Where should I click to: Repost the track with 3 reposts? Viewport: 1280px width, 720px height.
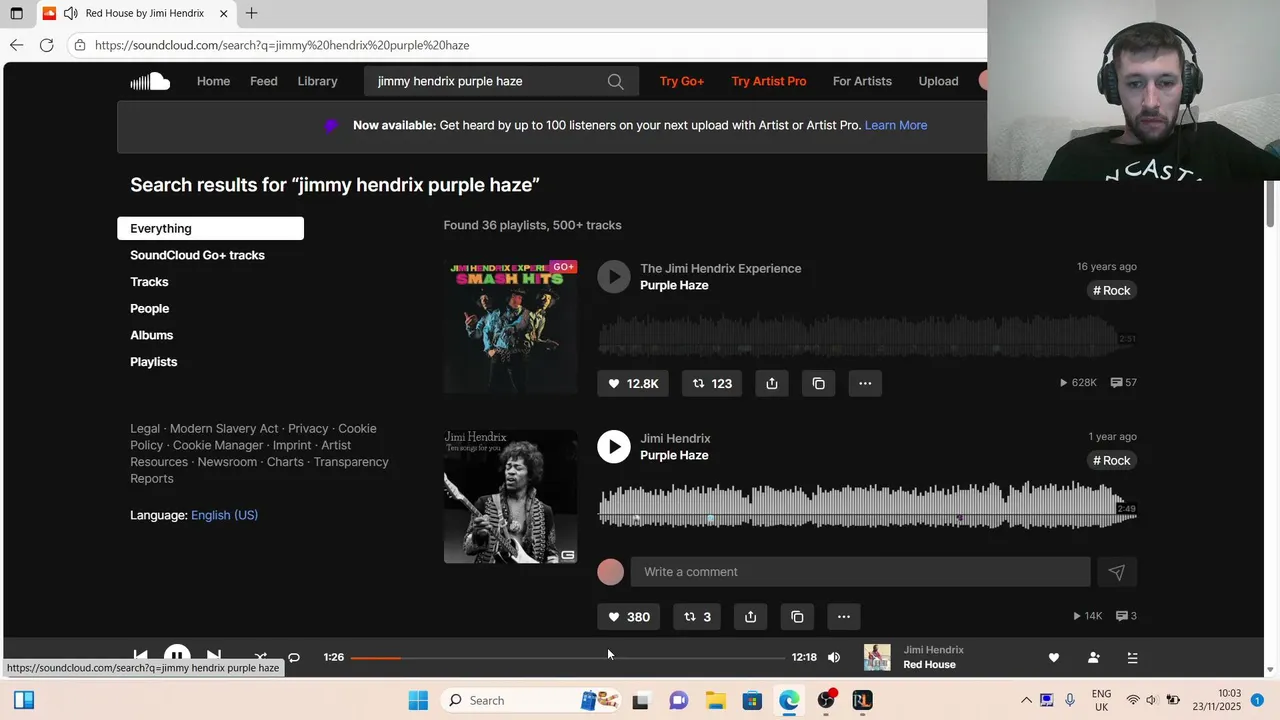pos(697,617)
